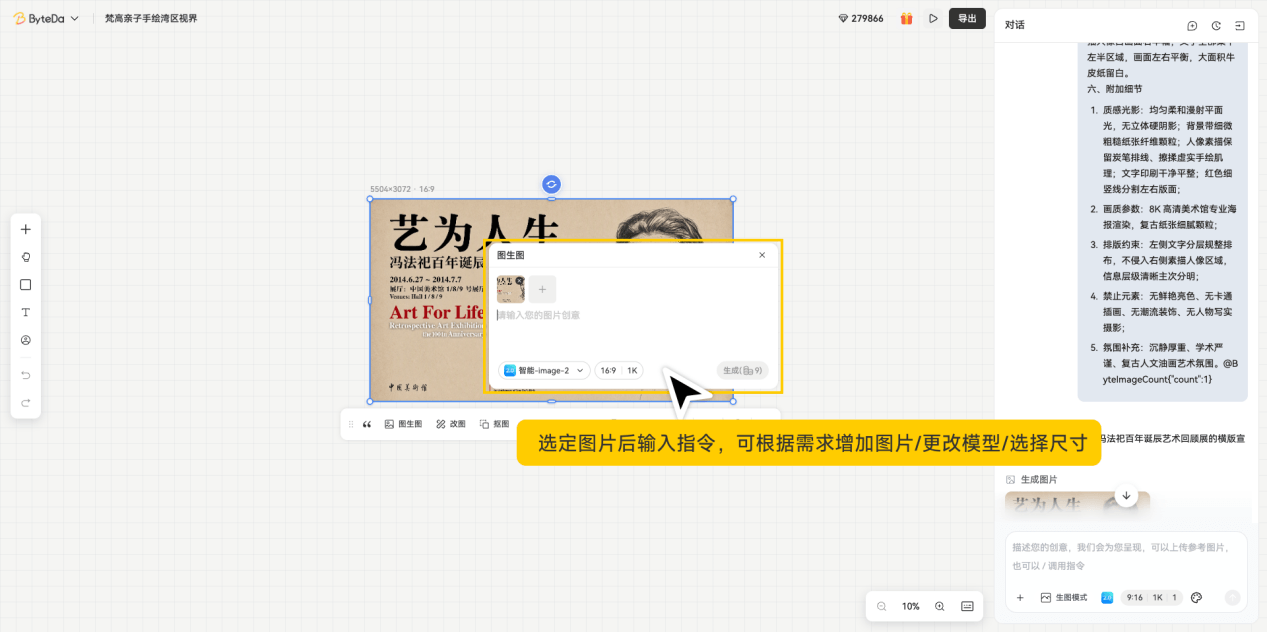Click the 生成图片 label in chat
1267x632 pixels.
[1039, 479]
